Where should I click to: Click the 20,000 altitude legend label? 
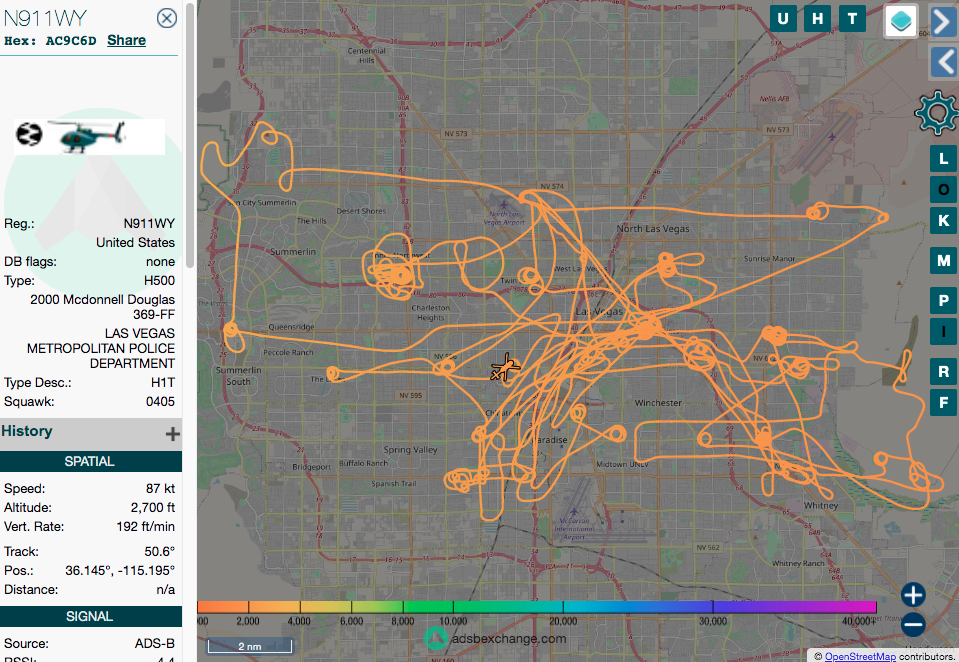(563, 621)
